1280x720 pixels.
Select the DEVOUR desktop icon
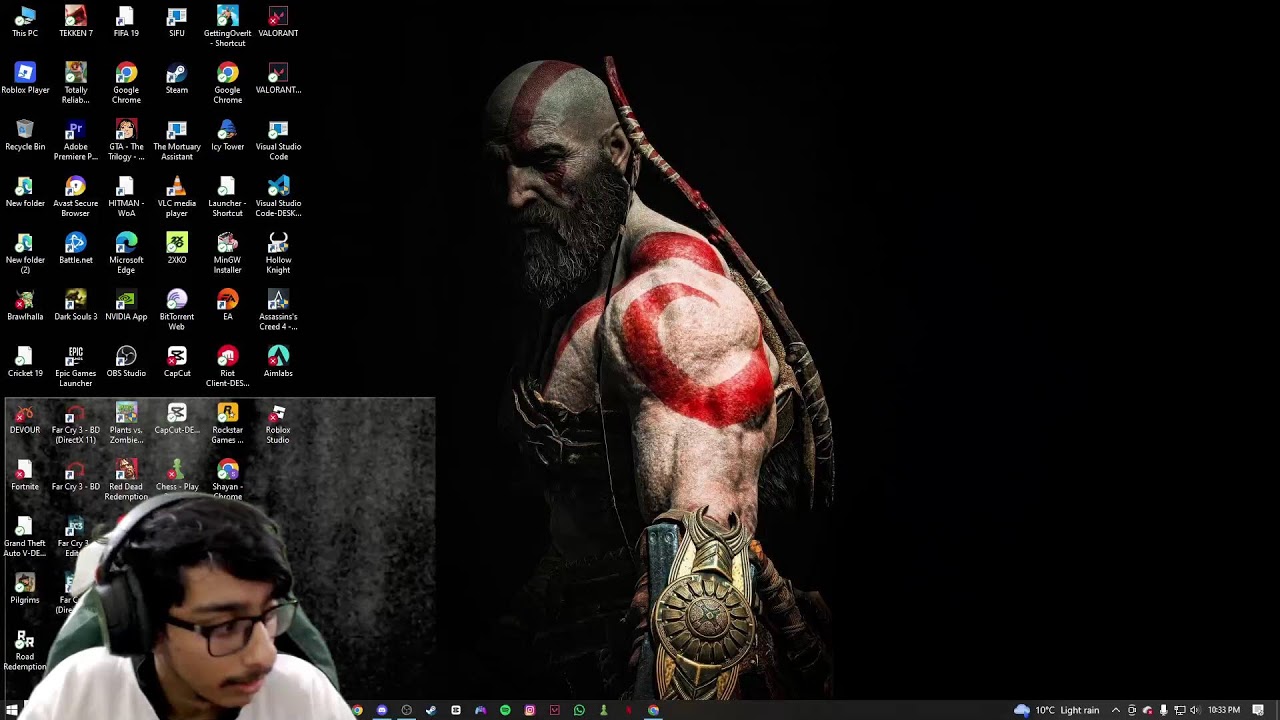[25, 419]
